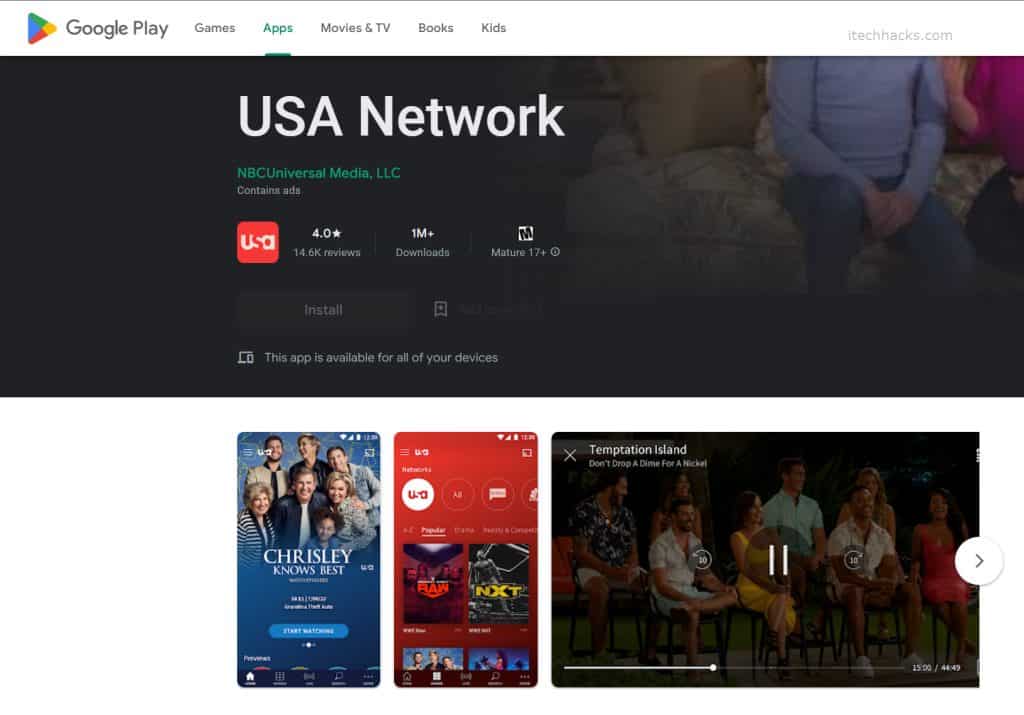Pause the Temptation Island video preview

(x=777, y=558)
